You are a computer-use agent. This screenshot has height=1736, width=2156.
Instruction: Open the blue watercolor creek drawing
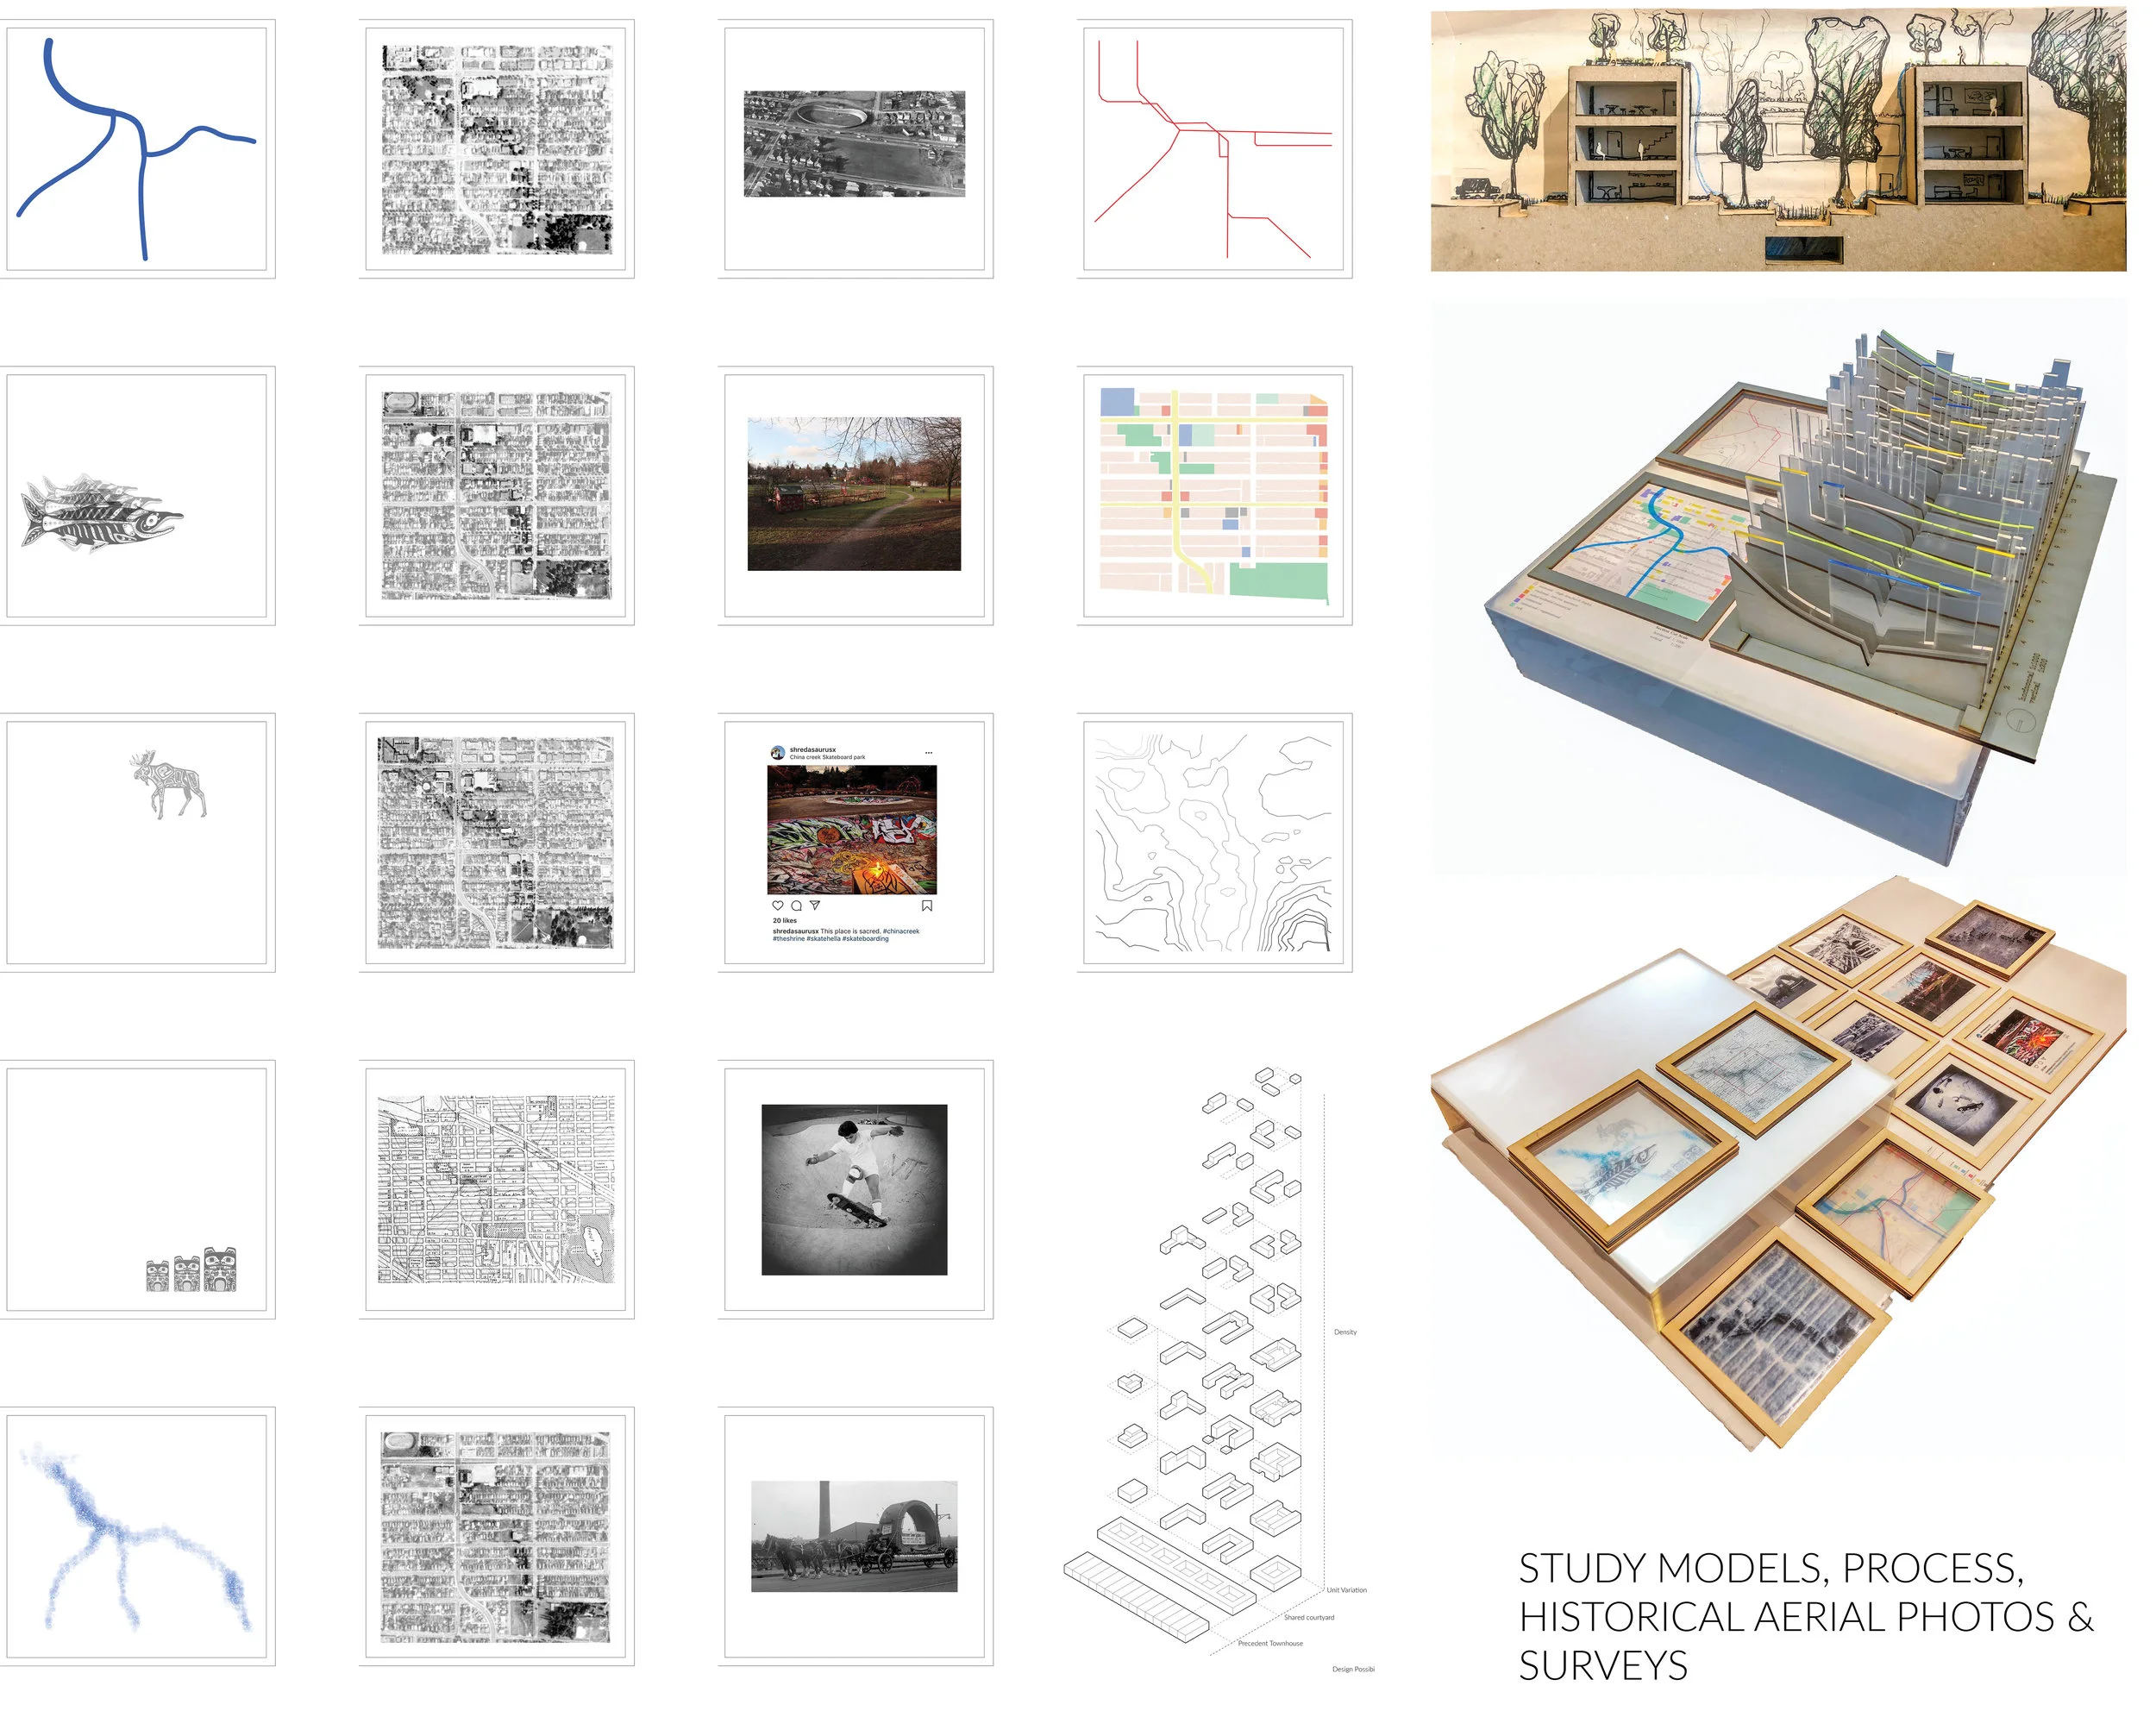pos(137,1537)
